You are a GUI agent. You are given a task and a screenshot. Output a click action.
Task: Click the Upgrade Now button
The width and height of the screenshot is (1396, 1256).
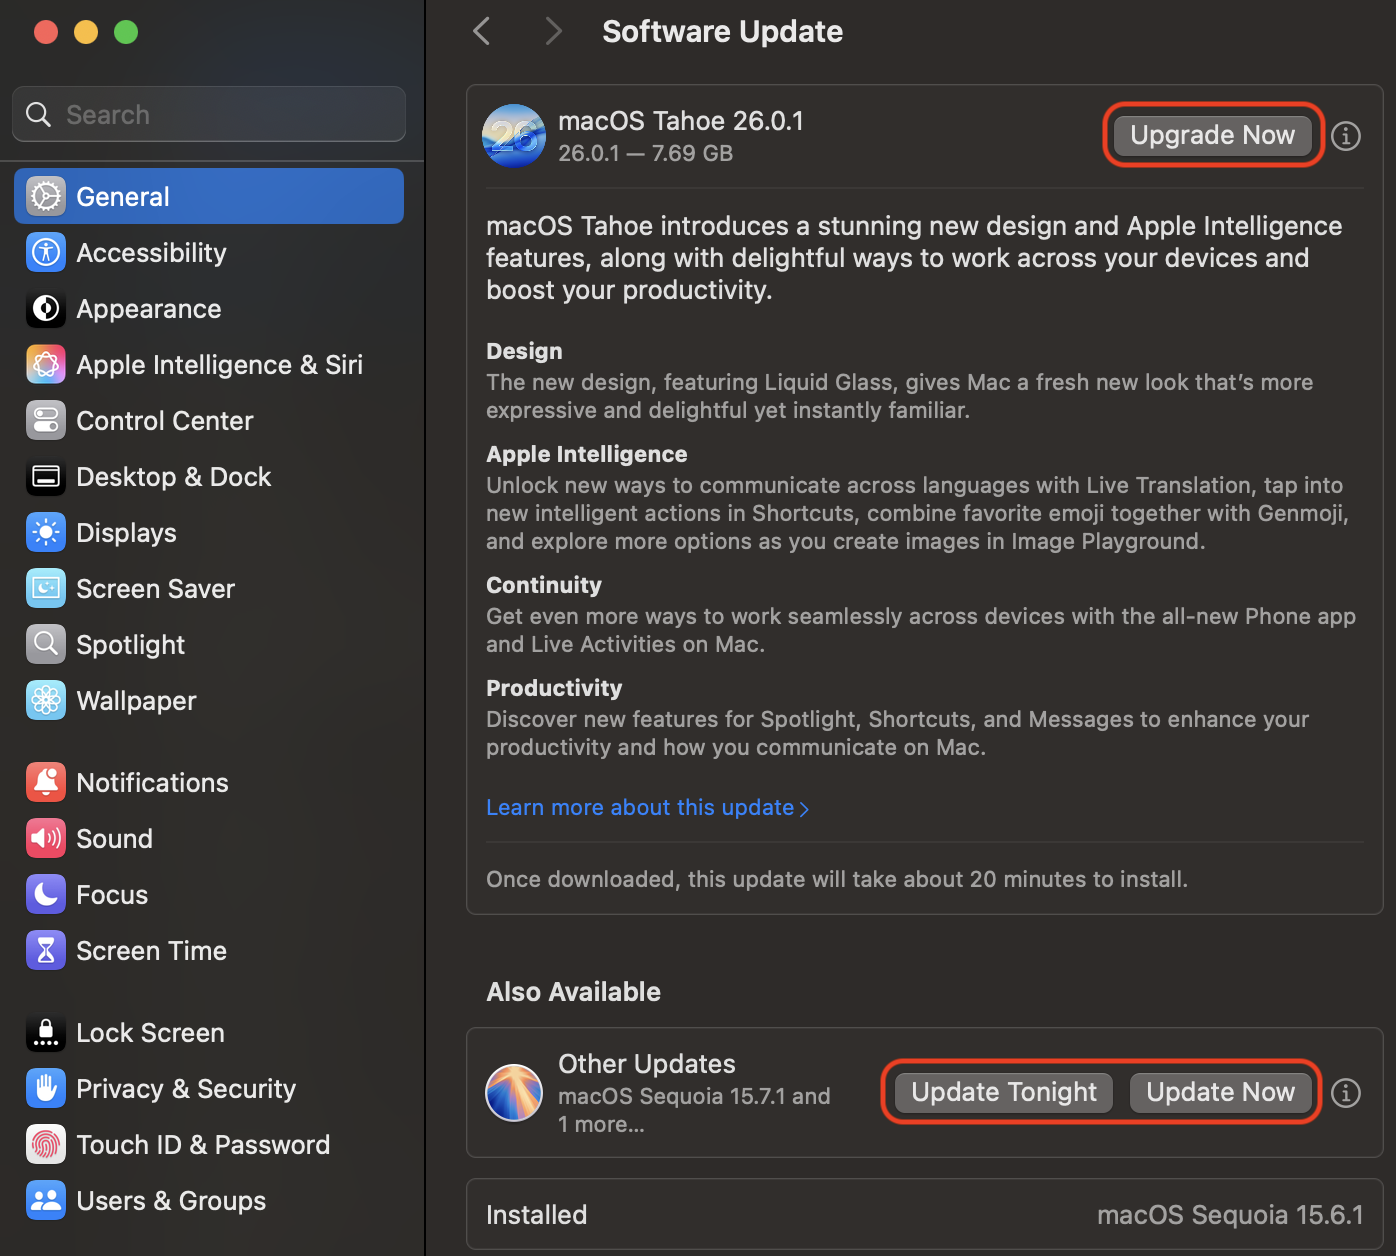(x=1213, y=135)
